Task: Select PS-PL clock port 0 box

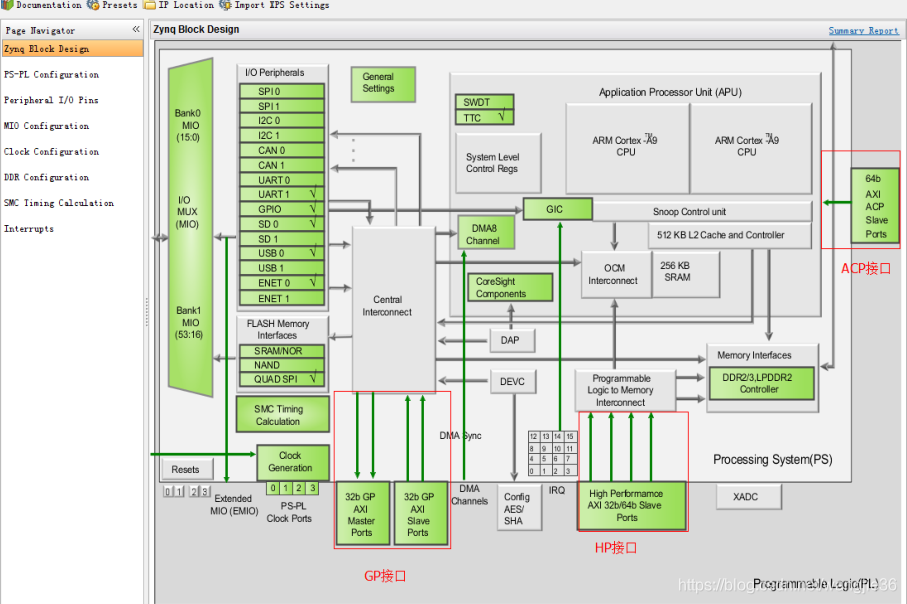Action: tap(272, 487)
